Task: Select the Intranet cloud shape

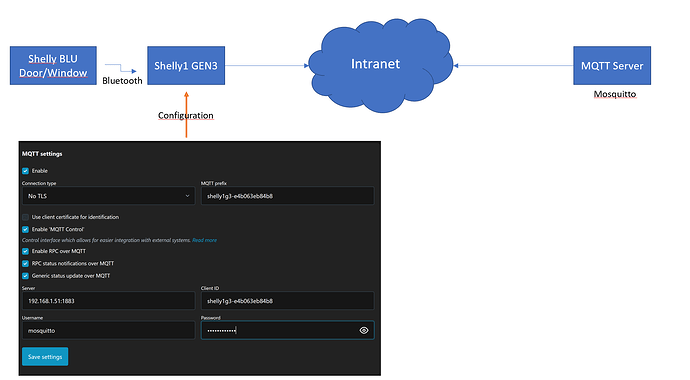Action: pos(381,65)
